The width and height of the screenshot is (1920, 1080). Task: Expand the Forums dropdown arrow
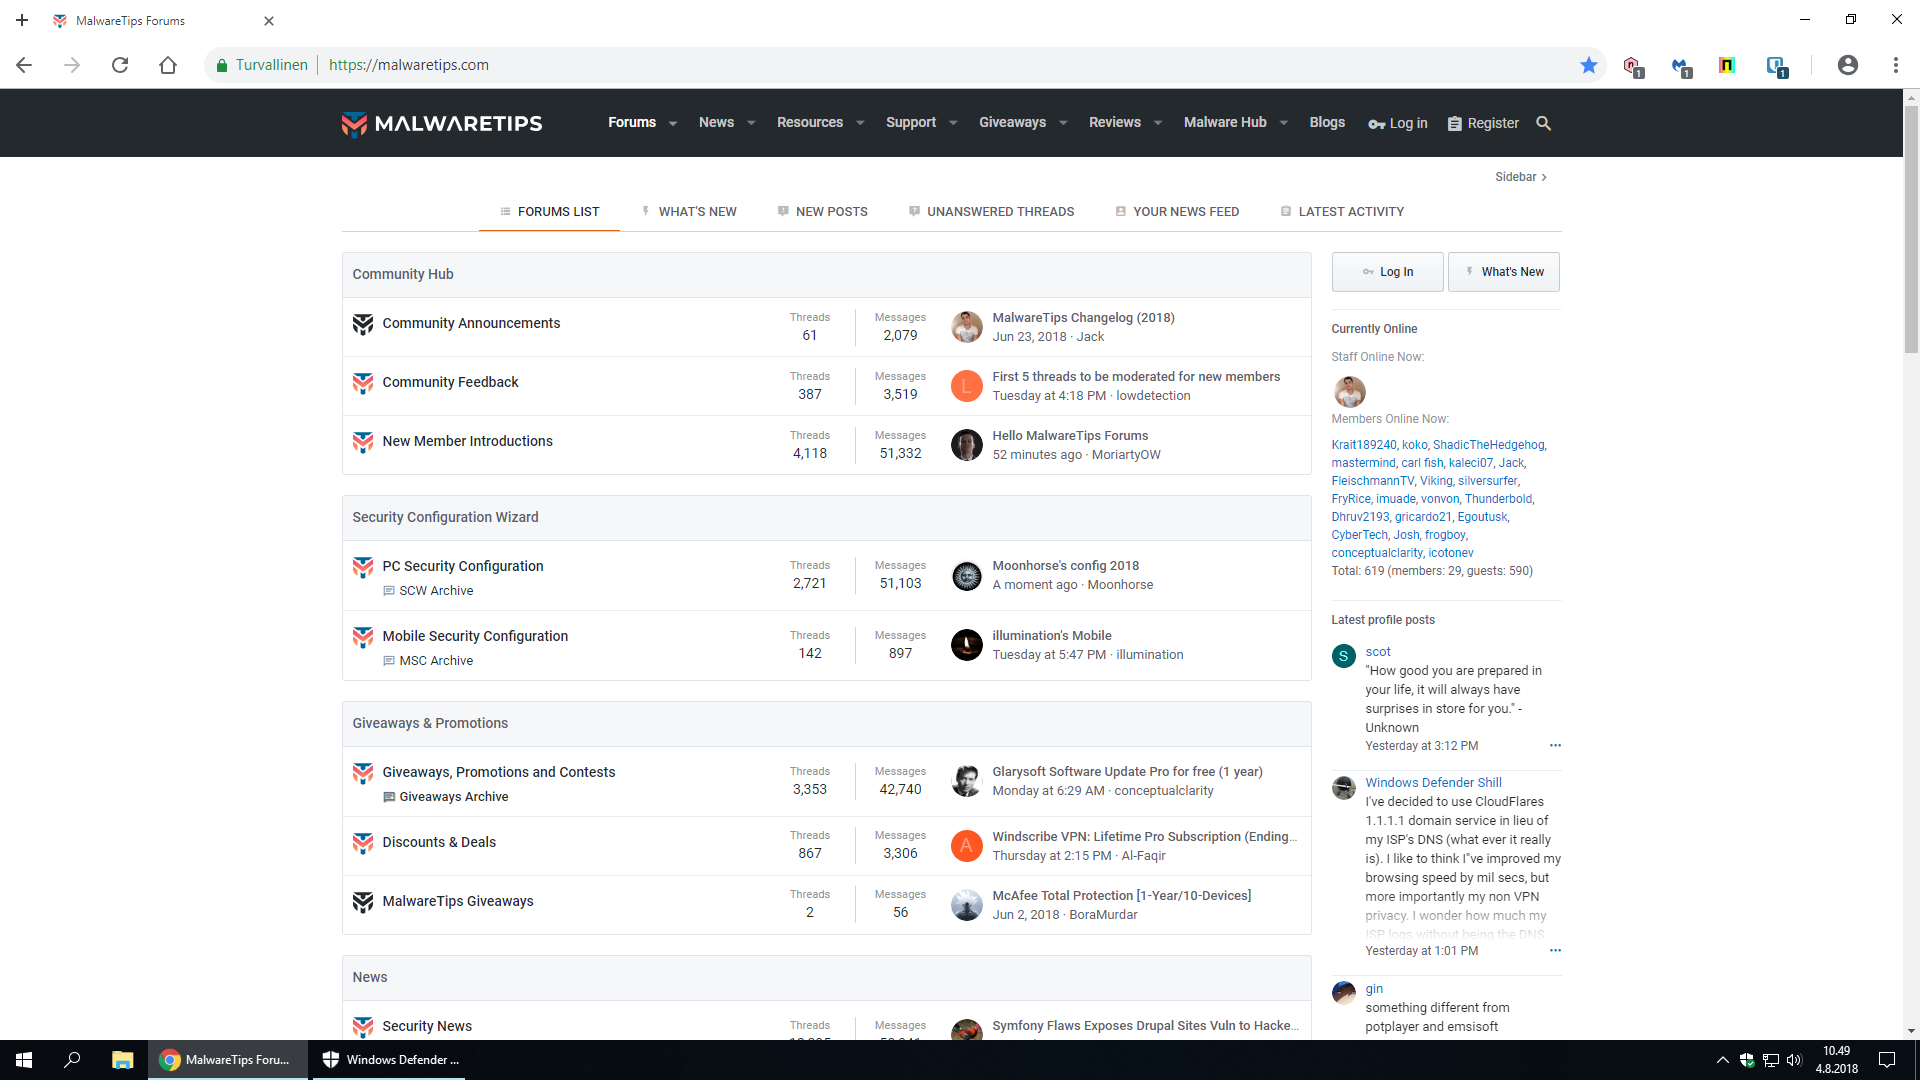pyautogui.click(x=673, y=123)
